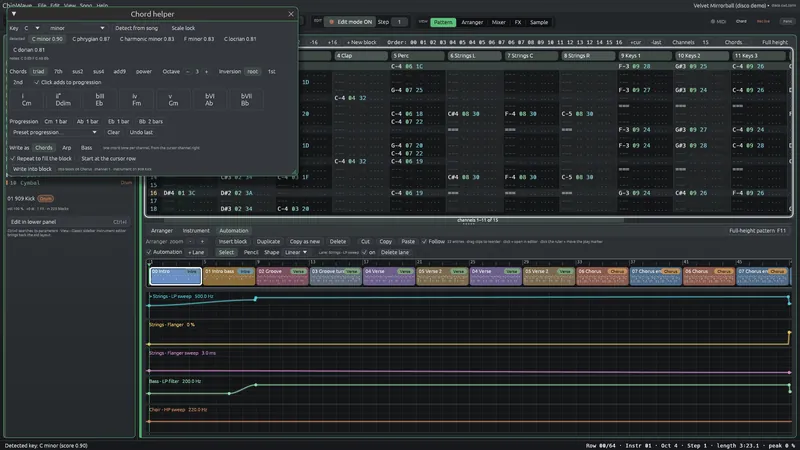Screen dimensions: 800x450
Task: Click Write into block button
Action: pos(32,169)
